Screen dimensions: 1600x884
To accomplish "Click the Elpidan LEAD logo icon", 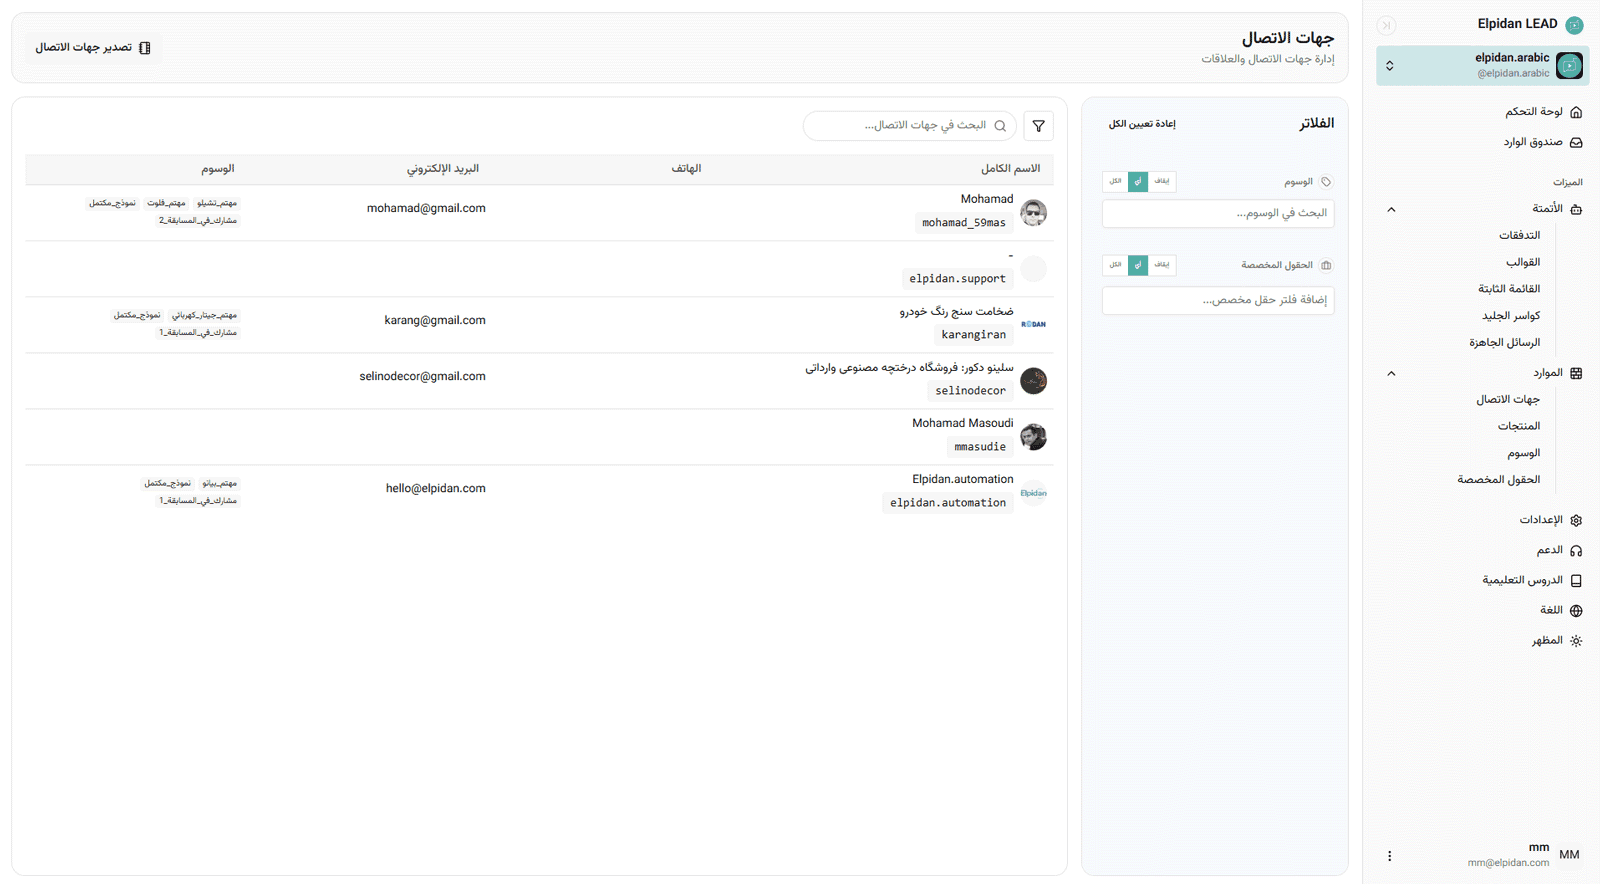I will (1574, 25).
